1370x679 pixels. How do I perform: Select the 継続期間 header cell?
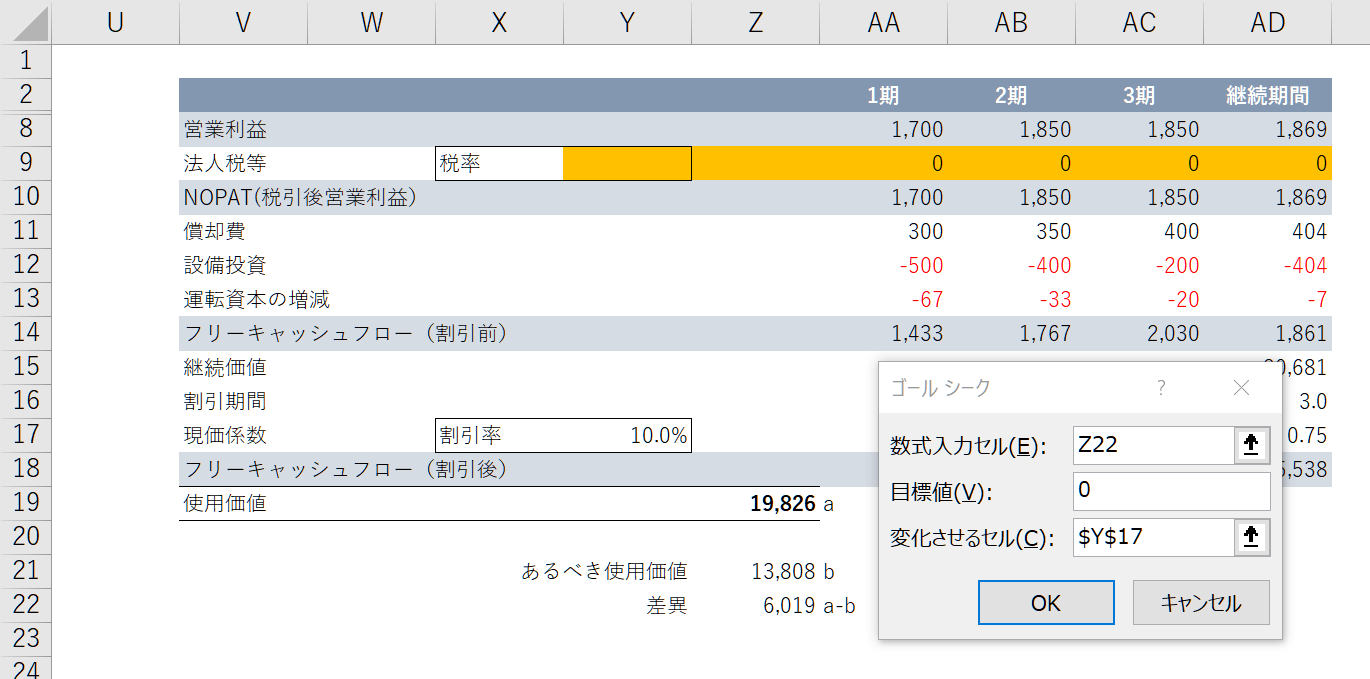click(x=1267, y=94)
